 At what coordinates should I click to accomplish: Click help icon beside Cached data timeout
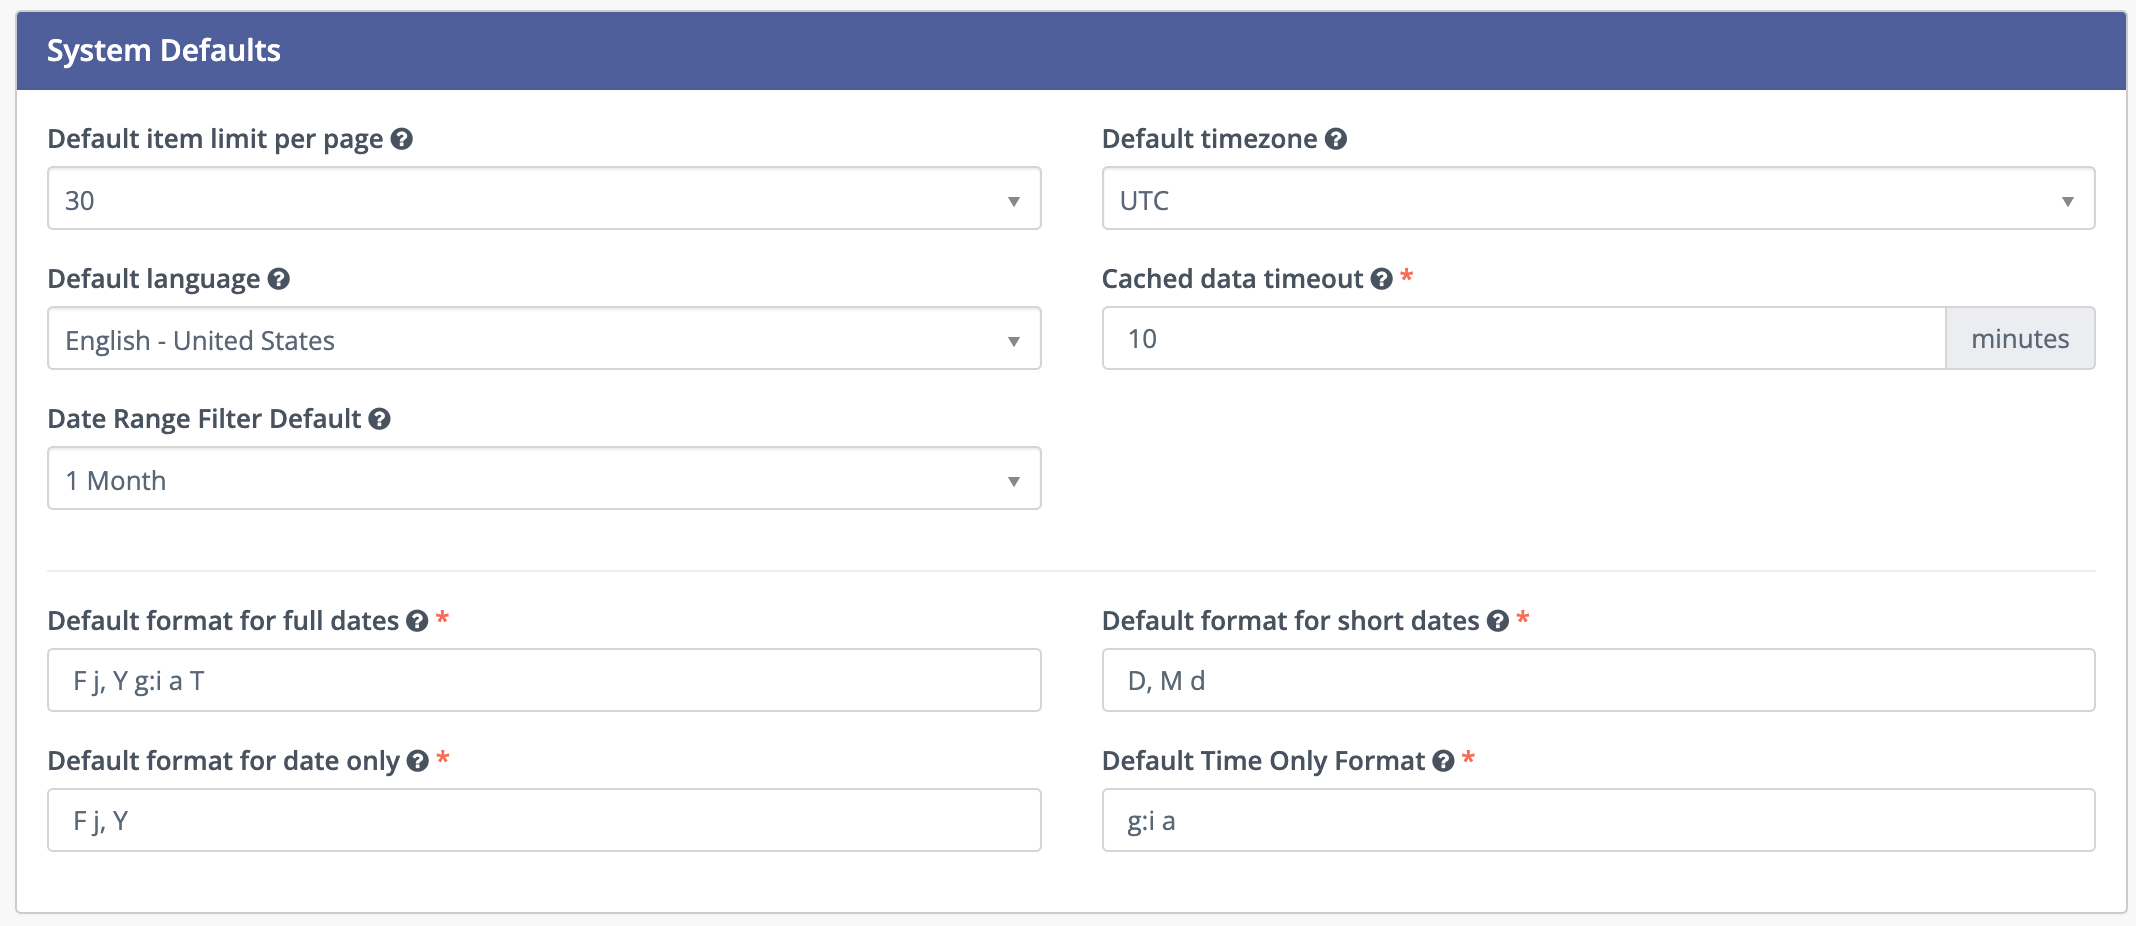click(1382, 279)
